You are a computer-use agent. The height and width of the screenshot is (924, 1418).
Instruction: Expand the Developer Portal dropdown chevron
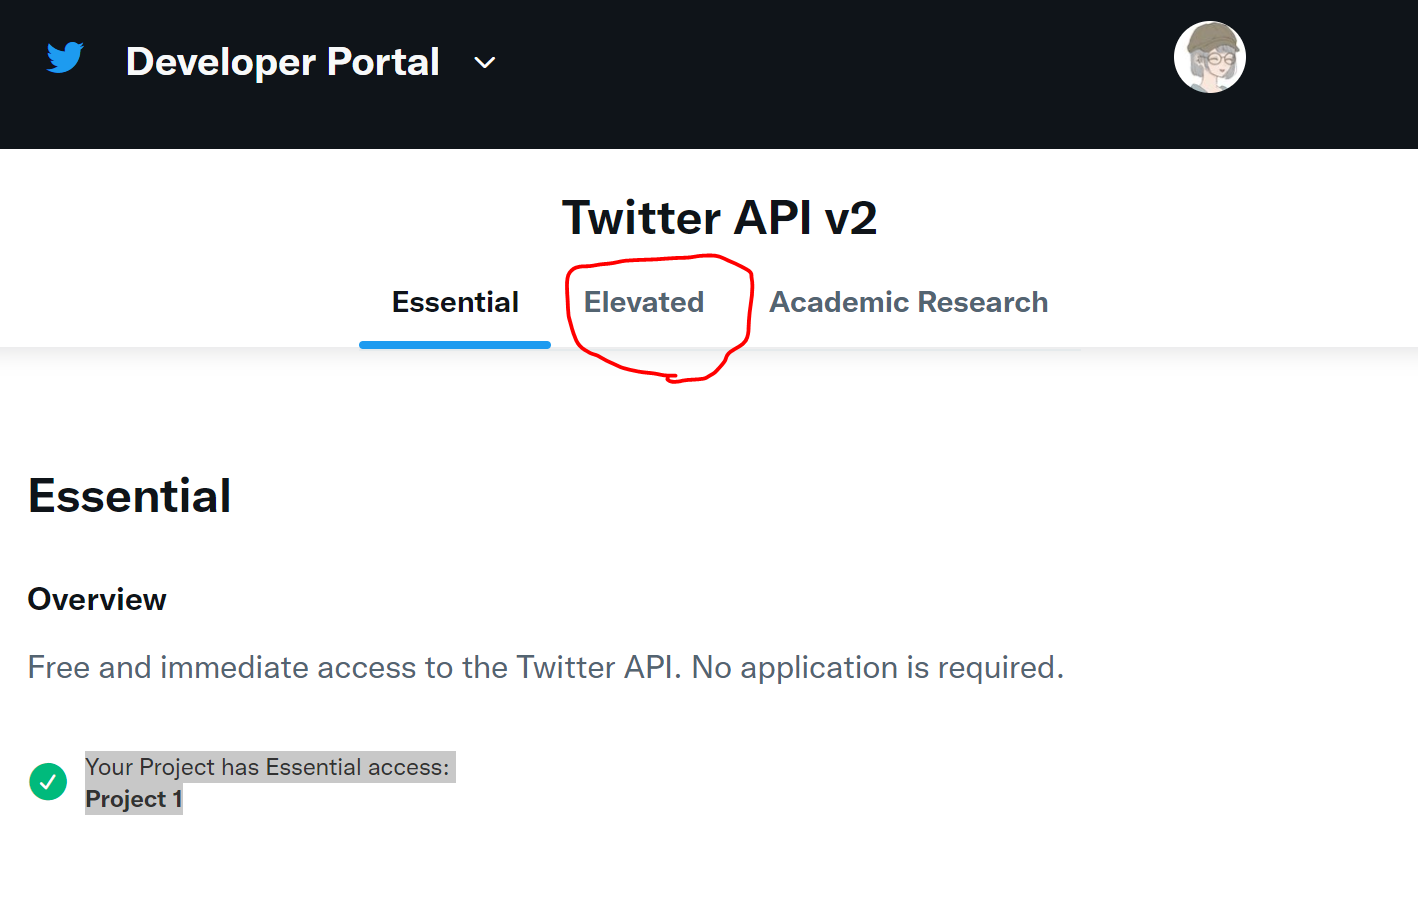(485, 63)
